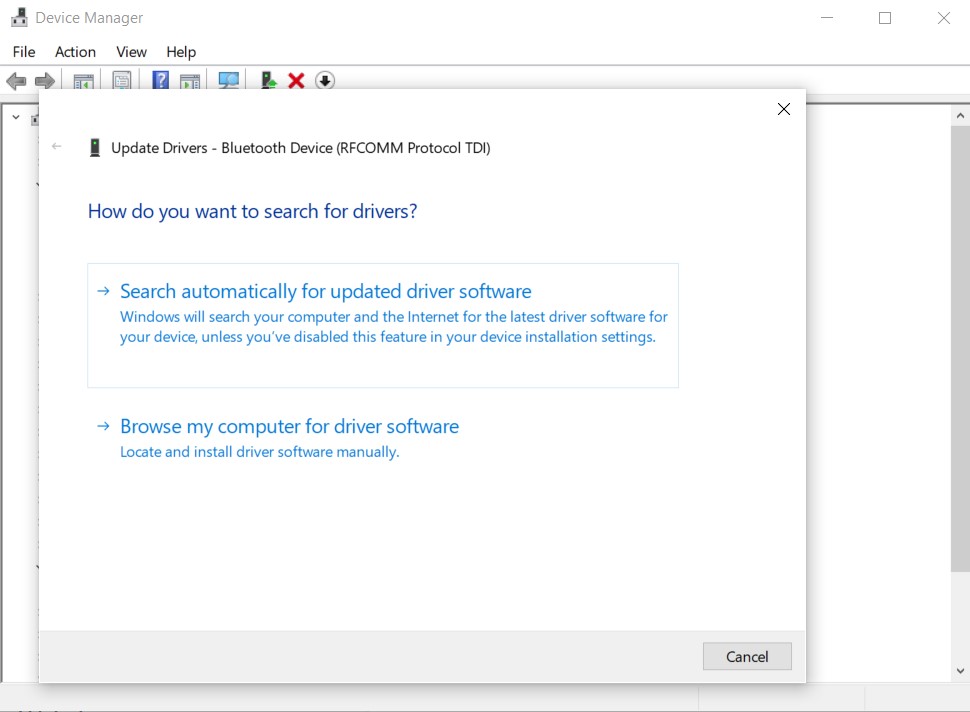Click the Update device driver toolbar icon
The image size is (970, 712).
pyautogui.click(x=268, y=80)
